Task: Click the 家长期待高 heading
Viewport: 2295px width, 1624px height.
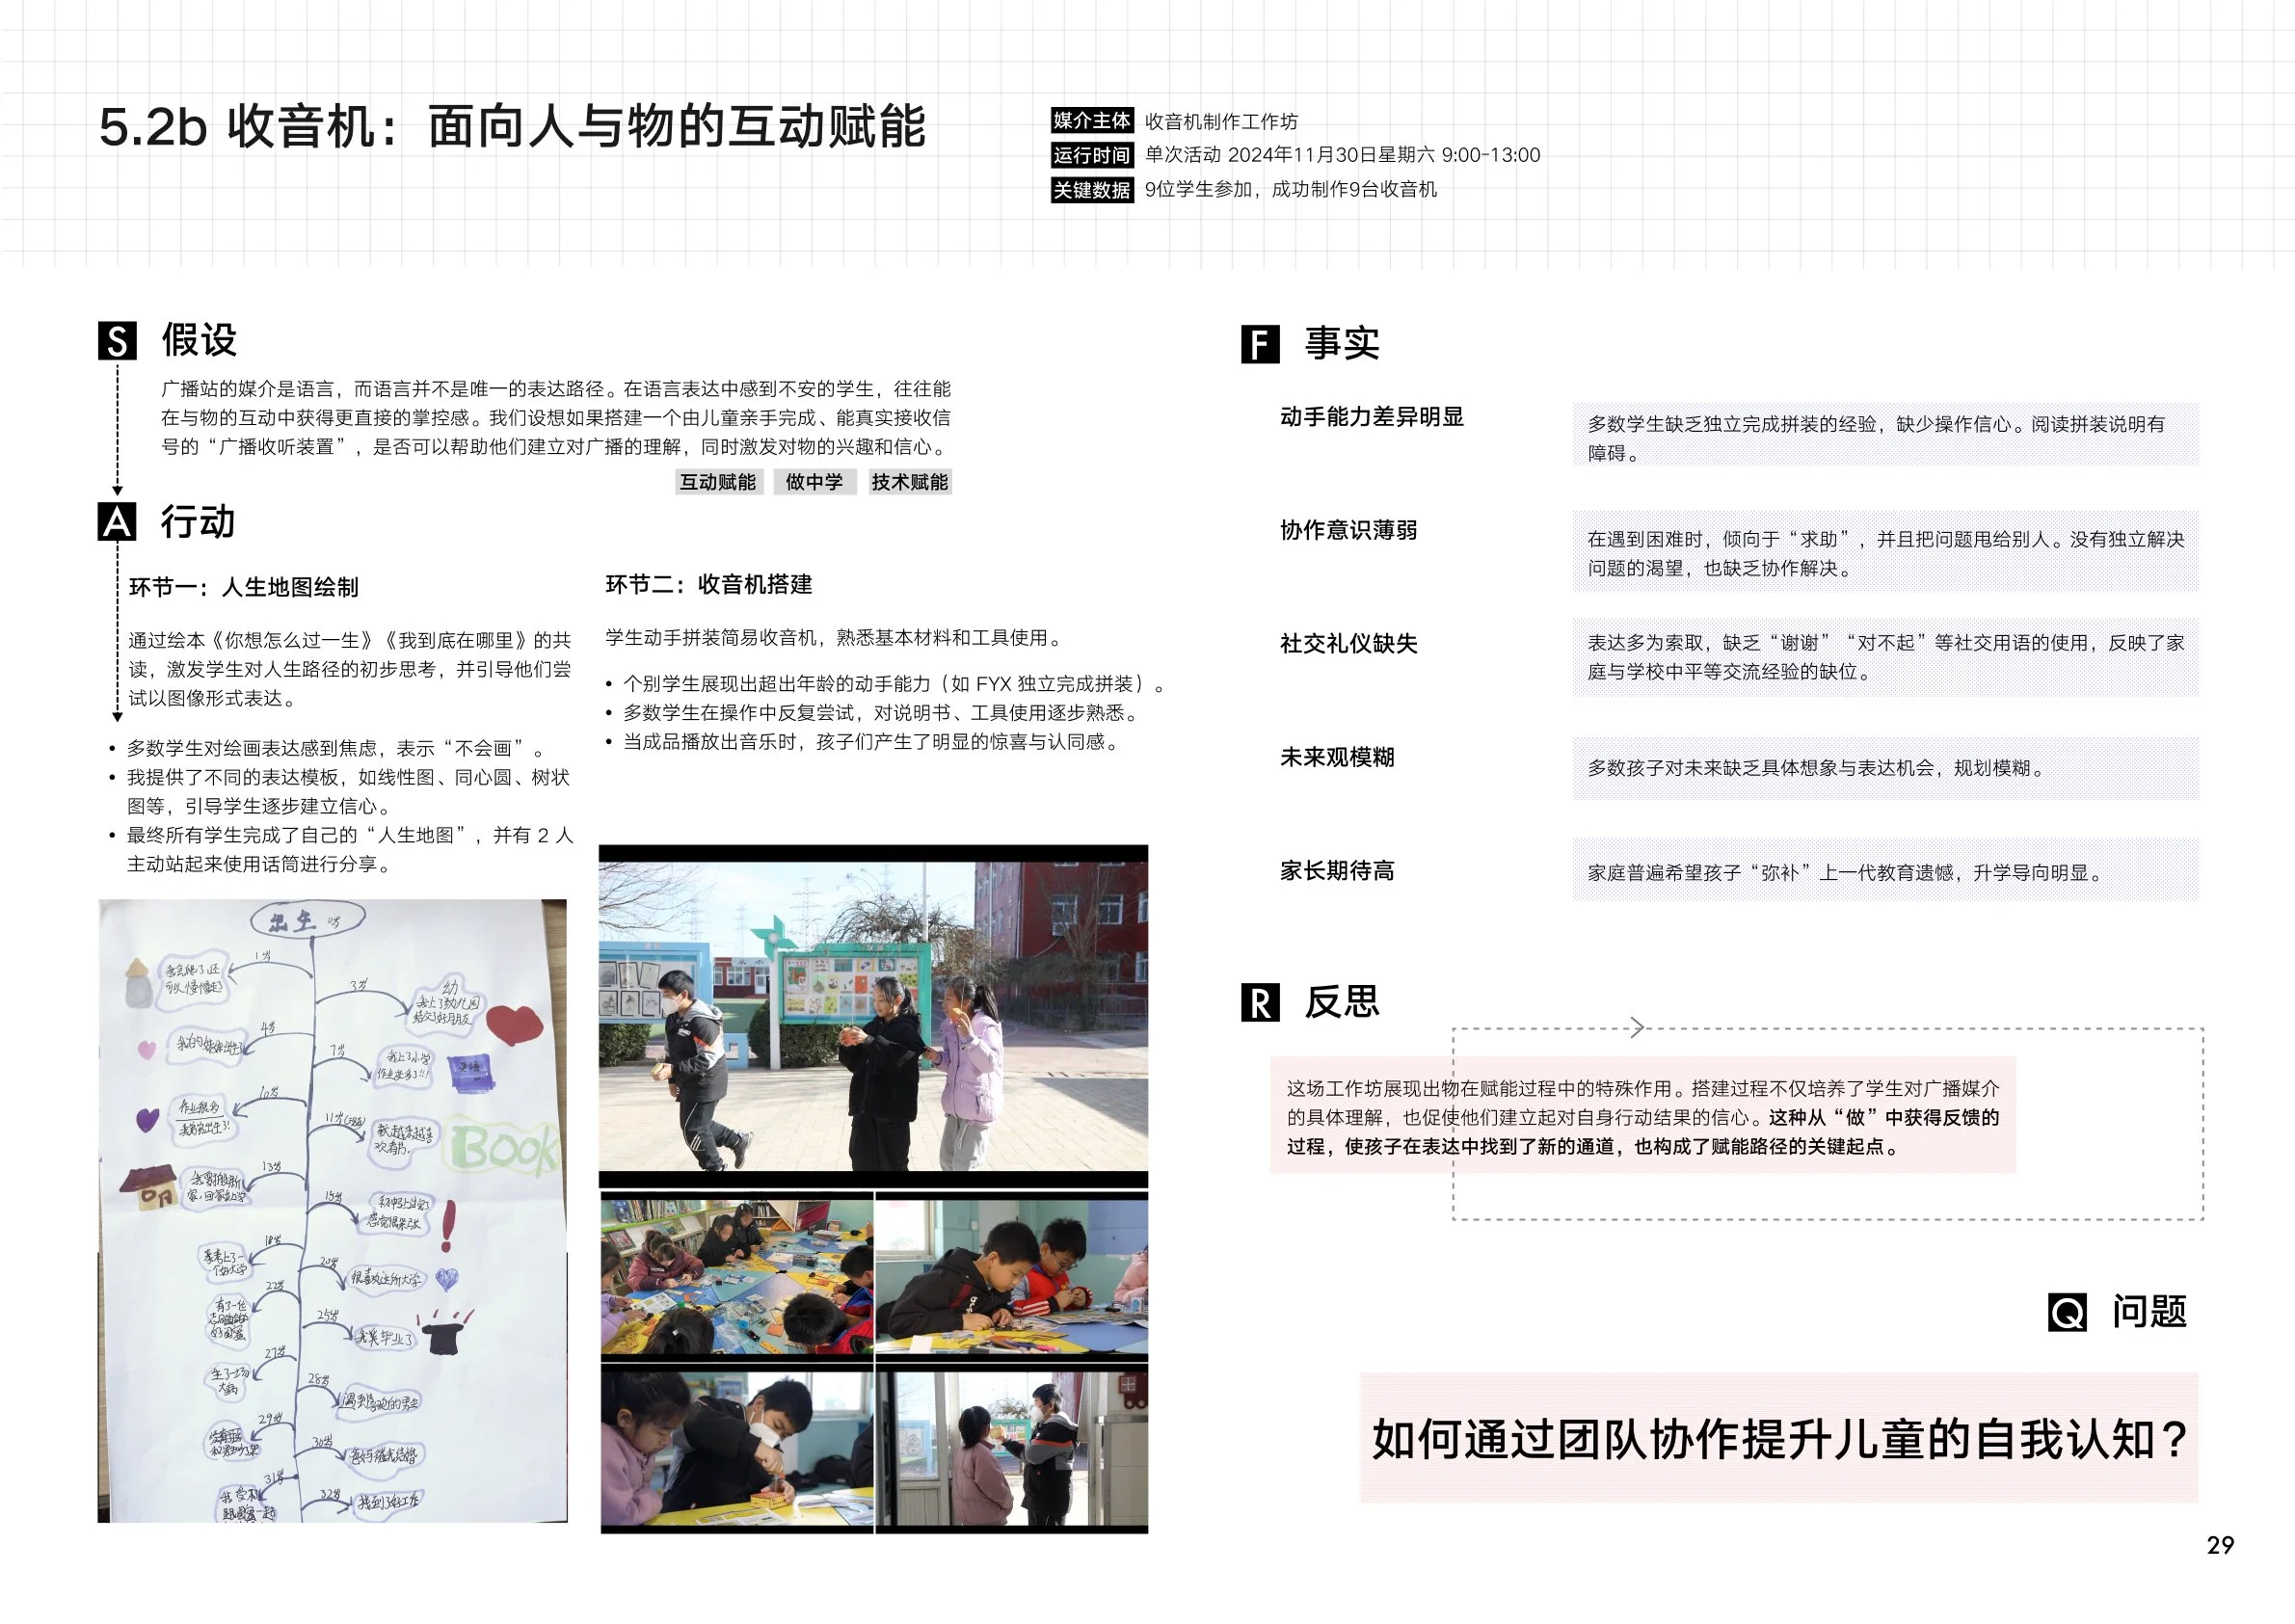Action: click(1337, 871)
